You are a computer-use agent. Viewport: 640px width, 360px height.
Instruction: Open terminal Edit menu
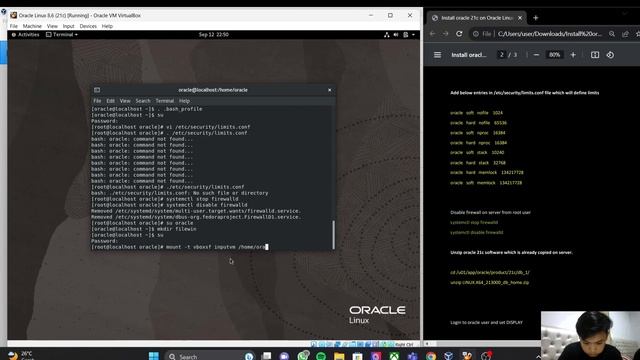tap(111, 101)
